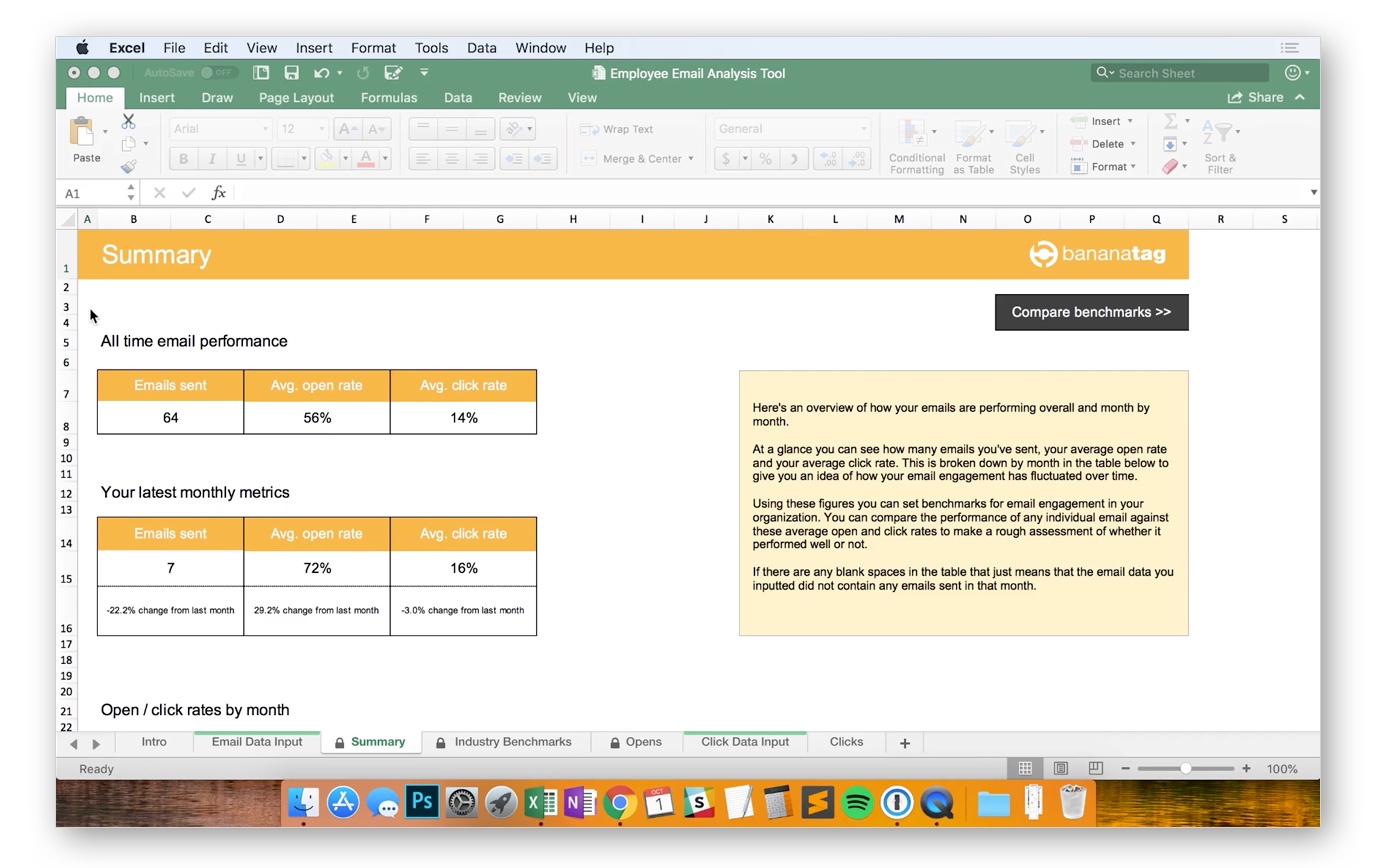Screen dimensions: 1380x868
Task: Click the Share button
Action: [1256, 97]
